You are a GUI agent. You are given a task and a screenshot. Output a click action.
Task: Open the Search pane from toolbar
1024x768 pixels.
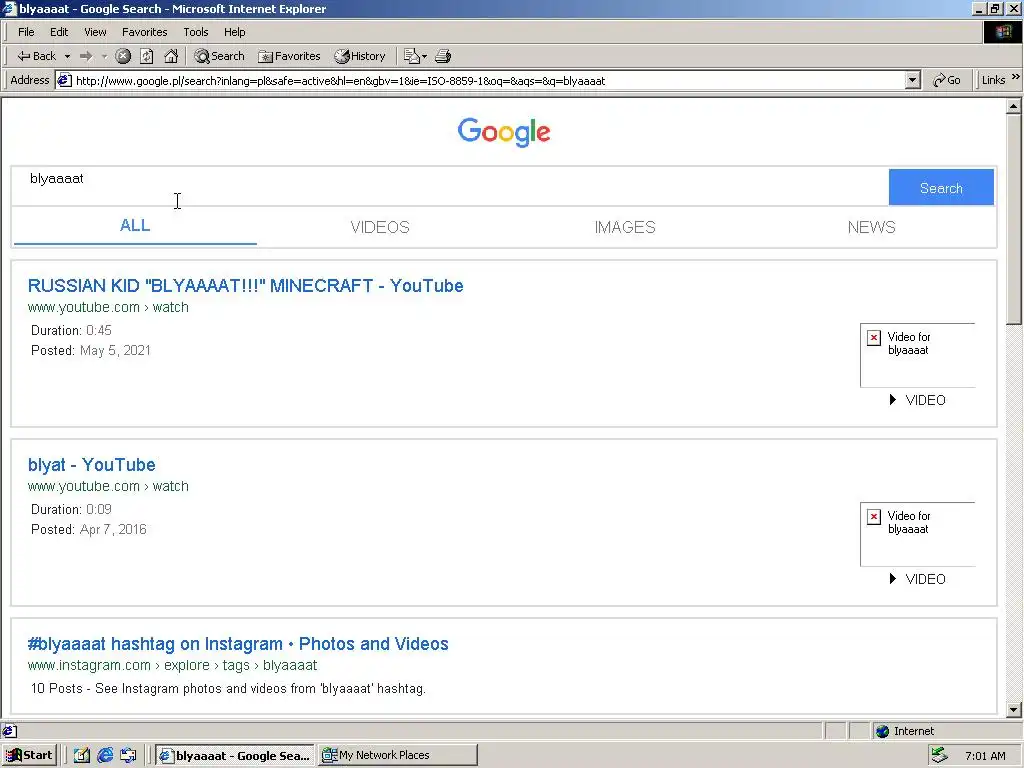[x=219, y=56]
